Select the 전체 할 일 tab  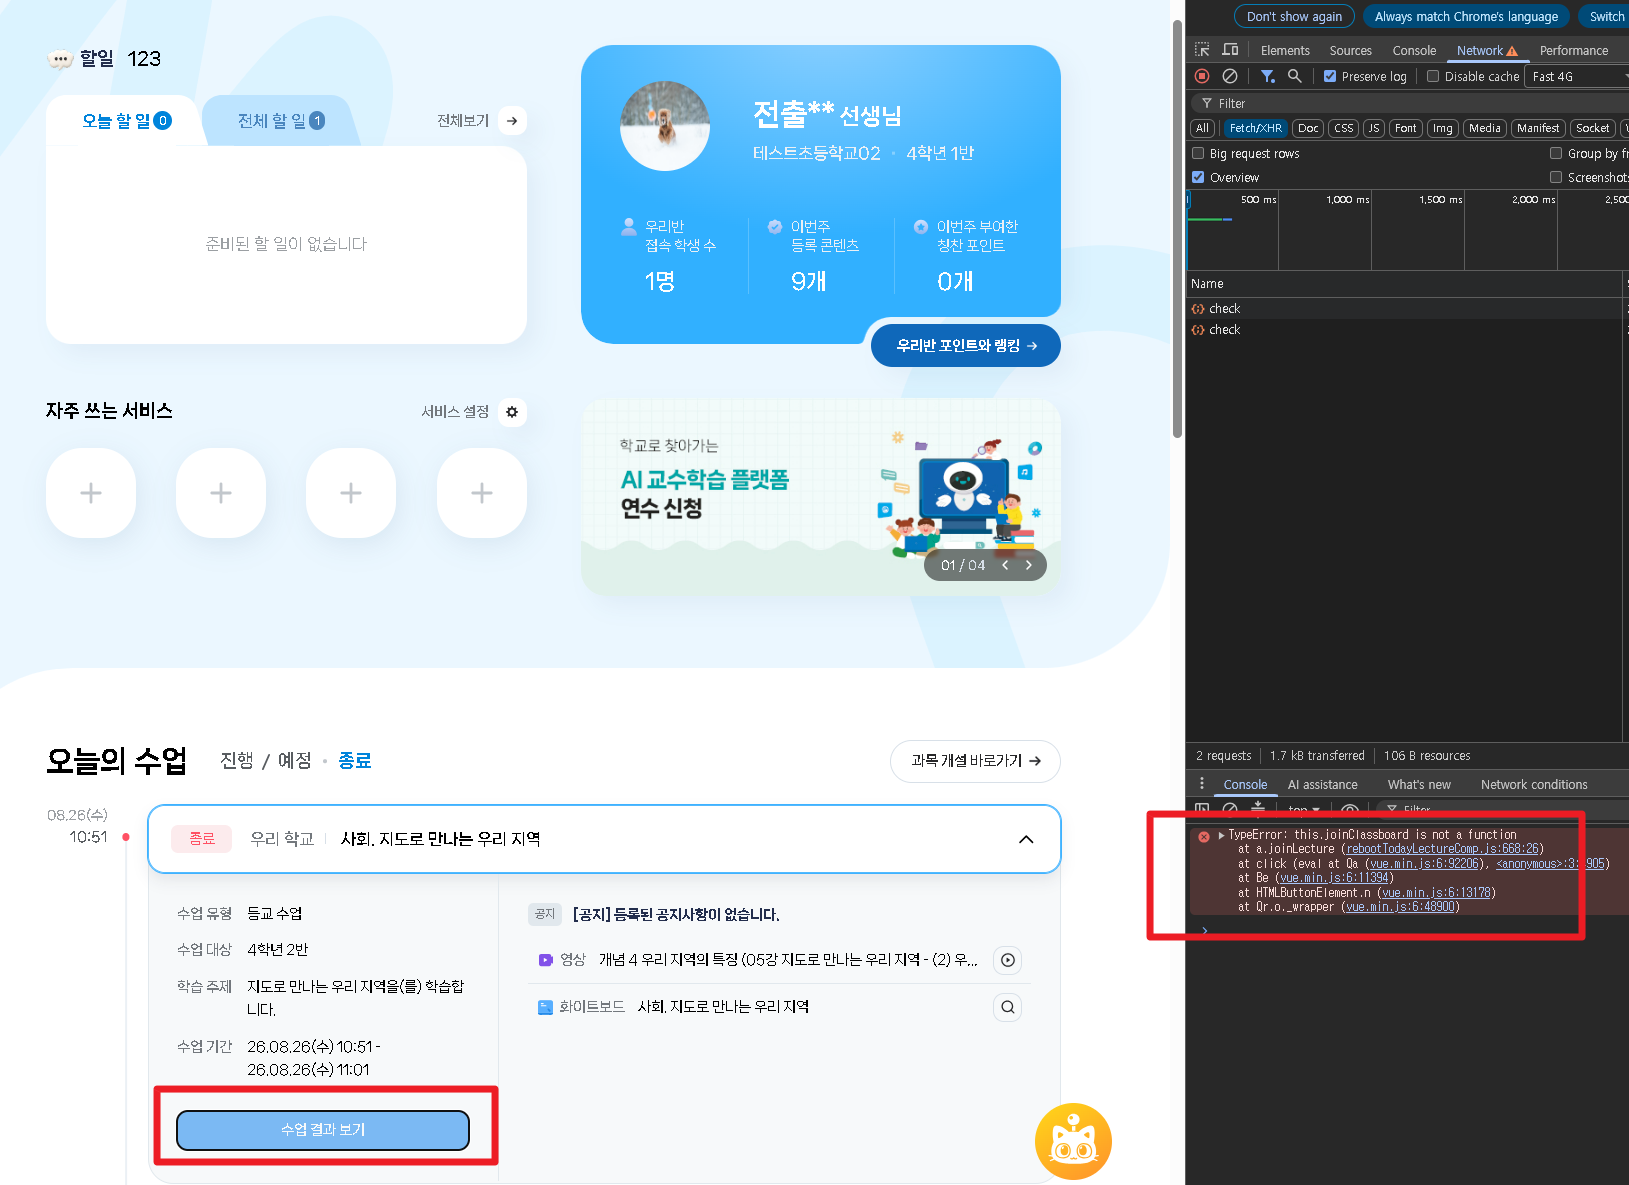point(281,121)
